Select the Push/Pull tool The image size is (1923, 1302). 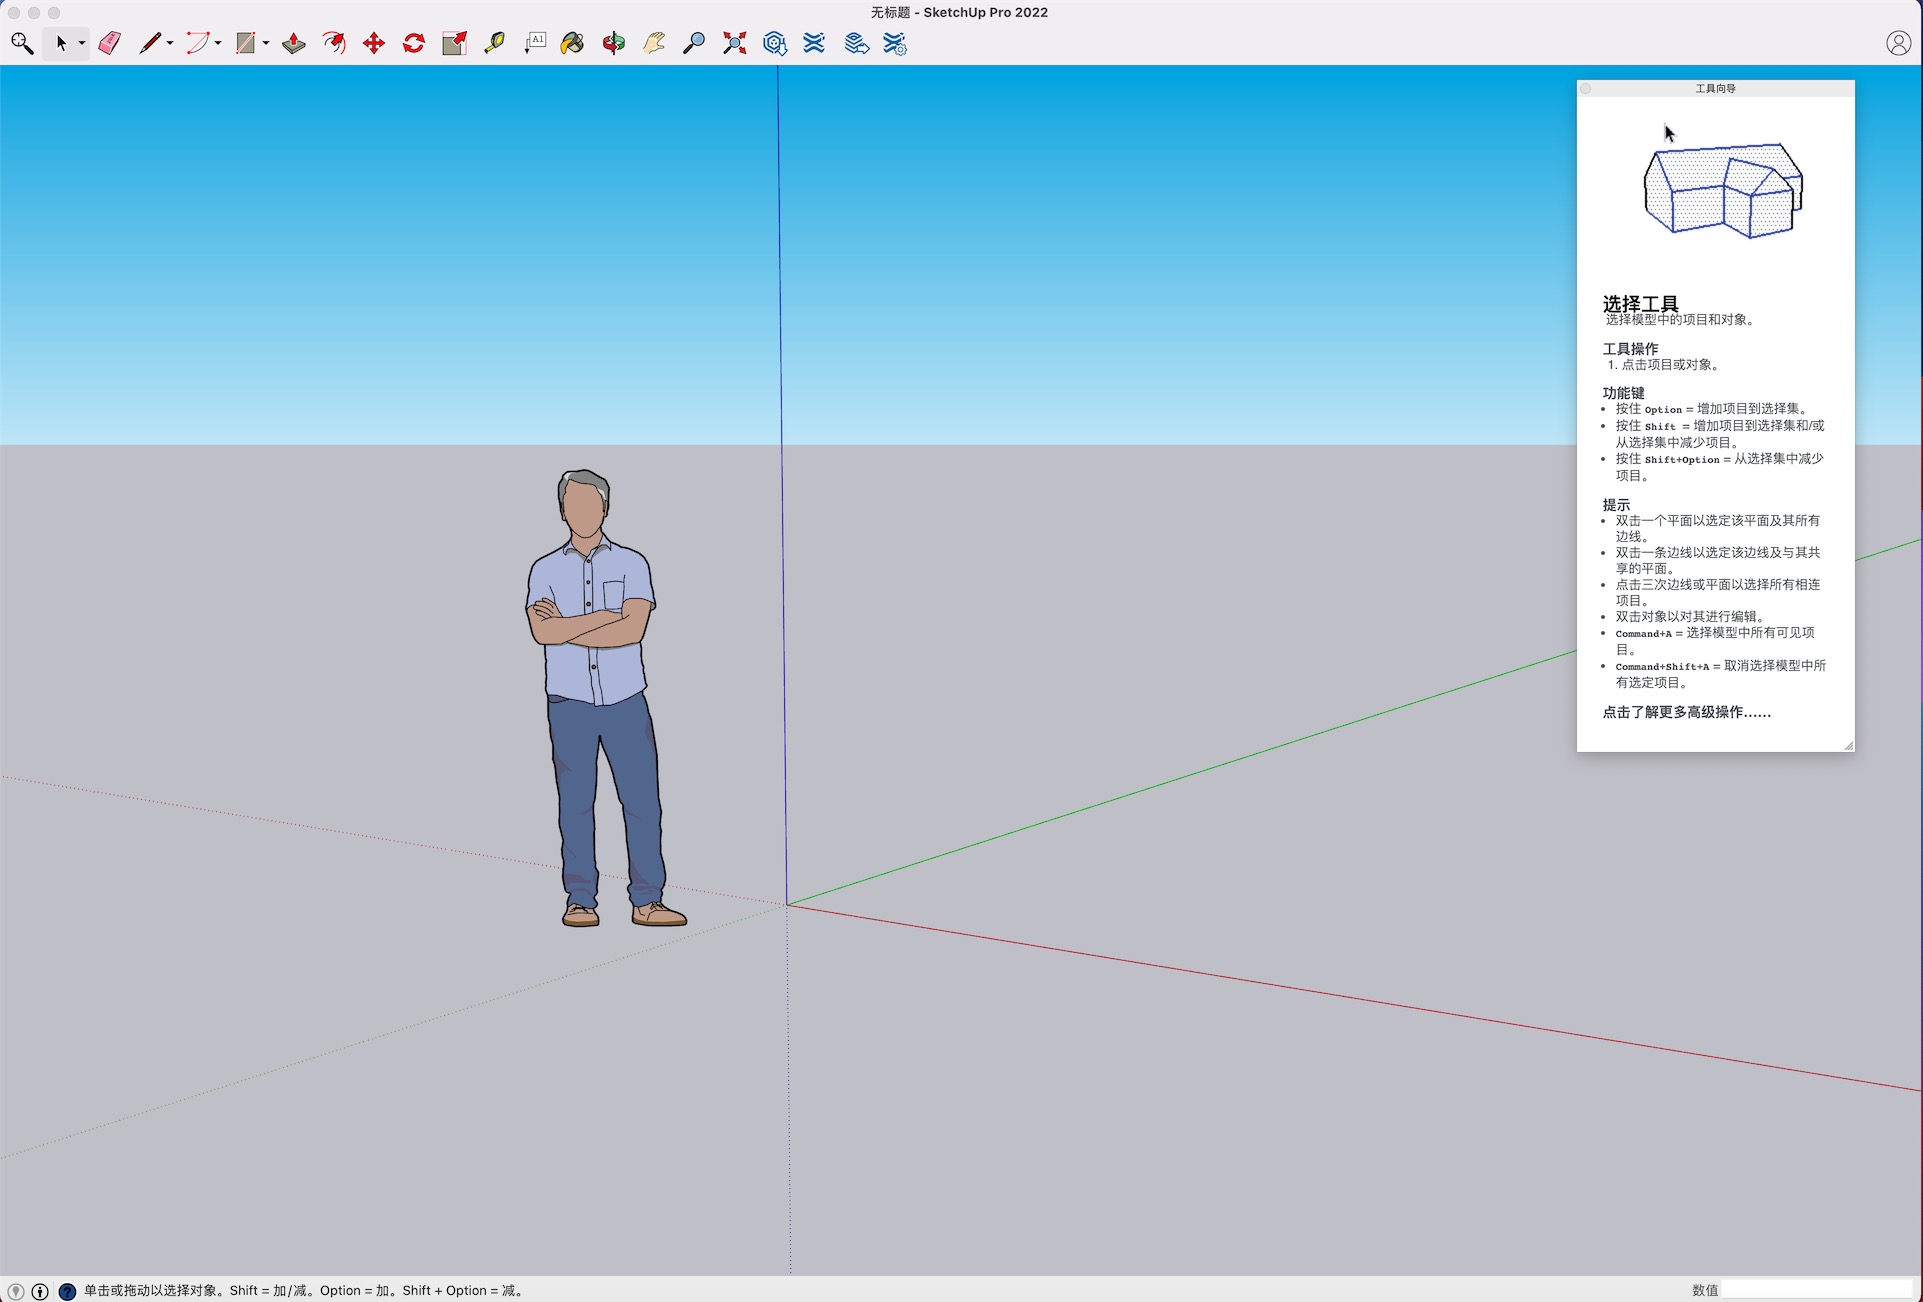point(294,43)
